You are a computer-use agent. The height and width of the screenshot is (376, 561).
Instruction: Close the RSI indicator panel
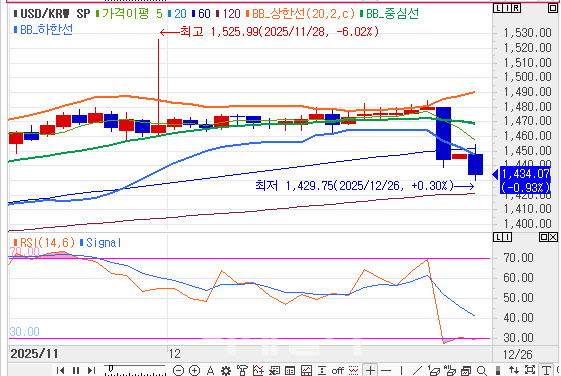[x=553, y=237]
